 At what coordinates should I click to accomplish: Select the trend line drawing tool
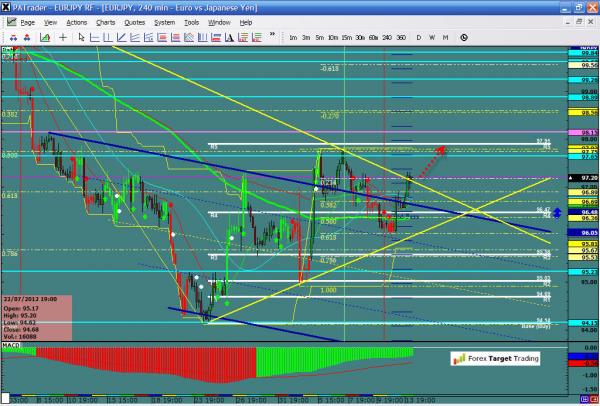coord(121,37)
